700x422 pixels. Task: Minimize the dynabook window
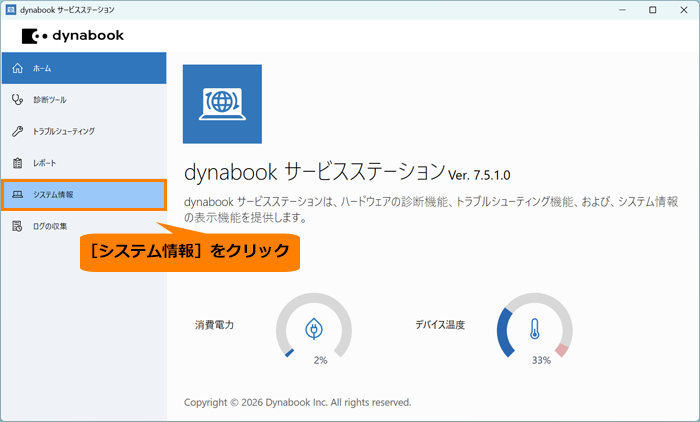point(622,10)
